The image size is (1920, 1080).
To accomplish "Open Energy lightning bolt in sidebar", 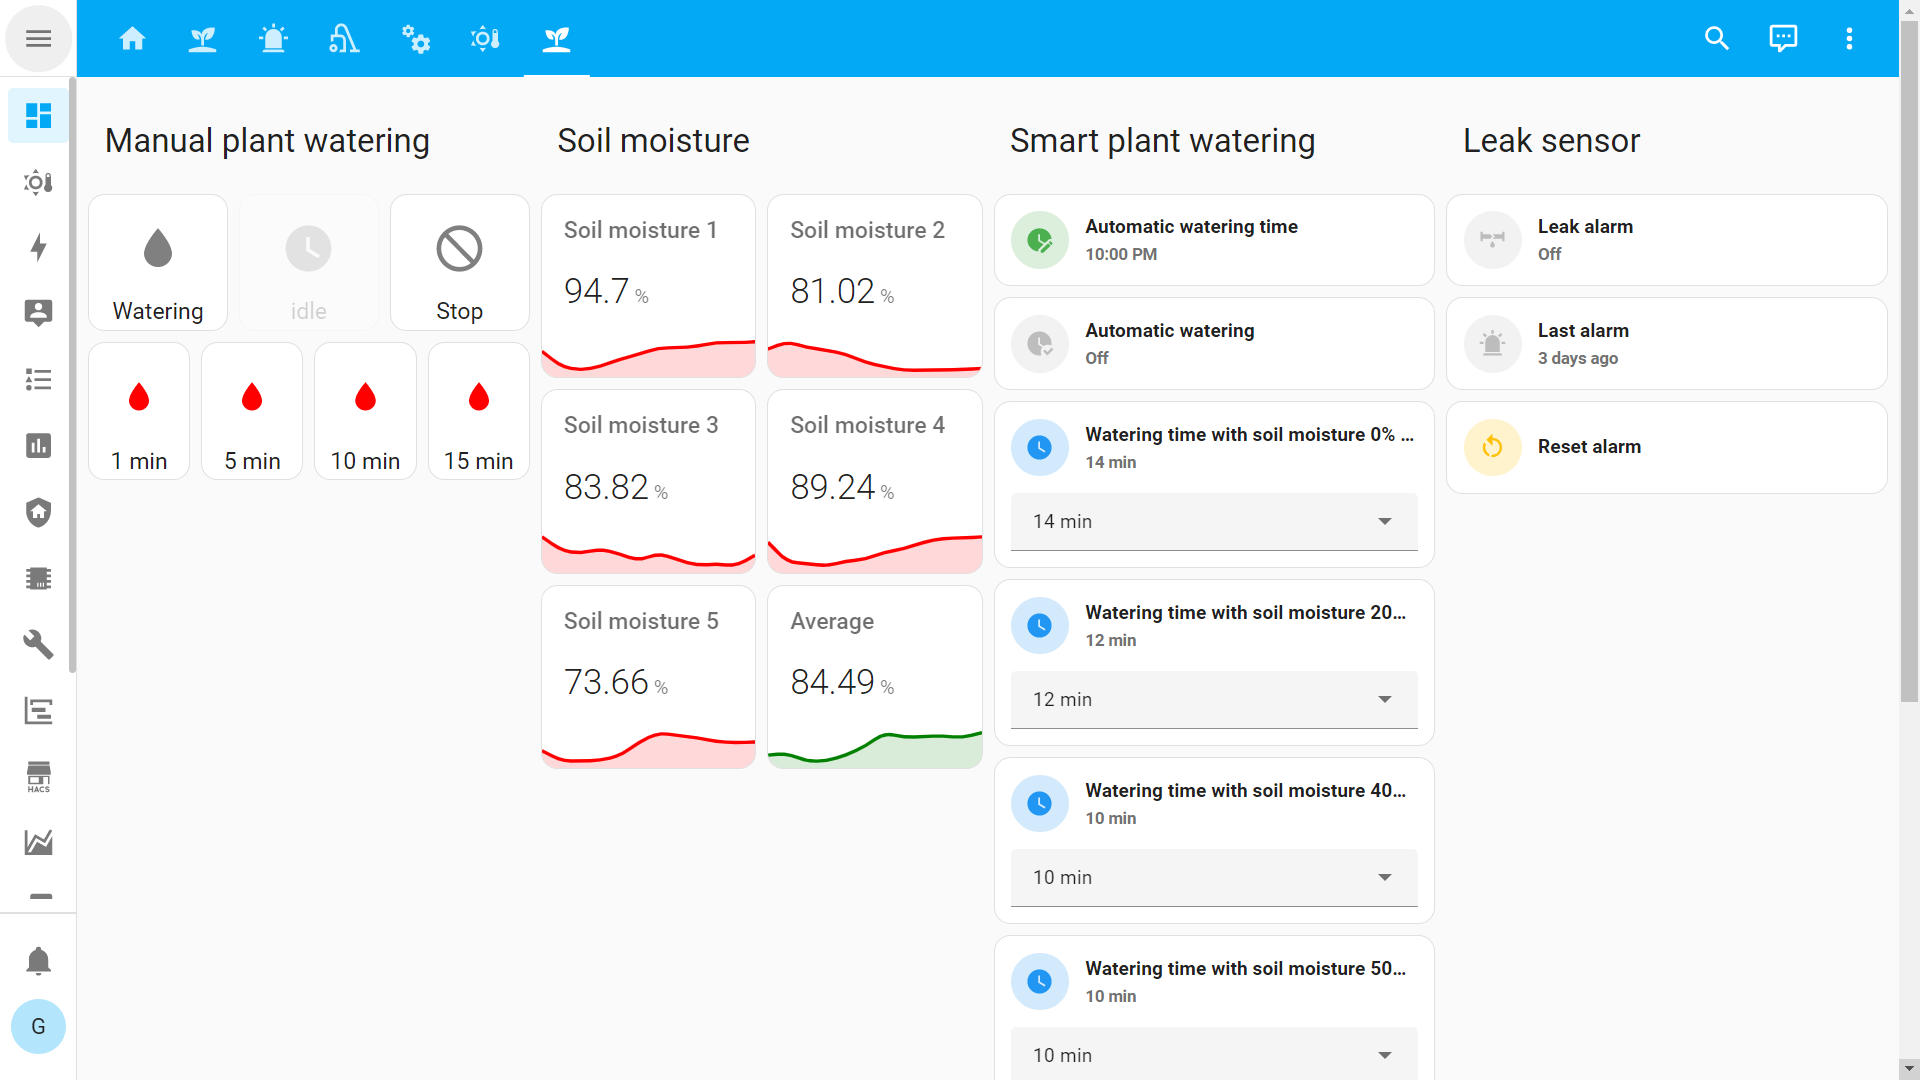I will (38, 248).
